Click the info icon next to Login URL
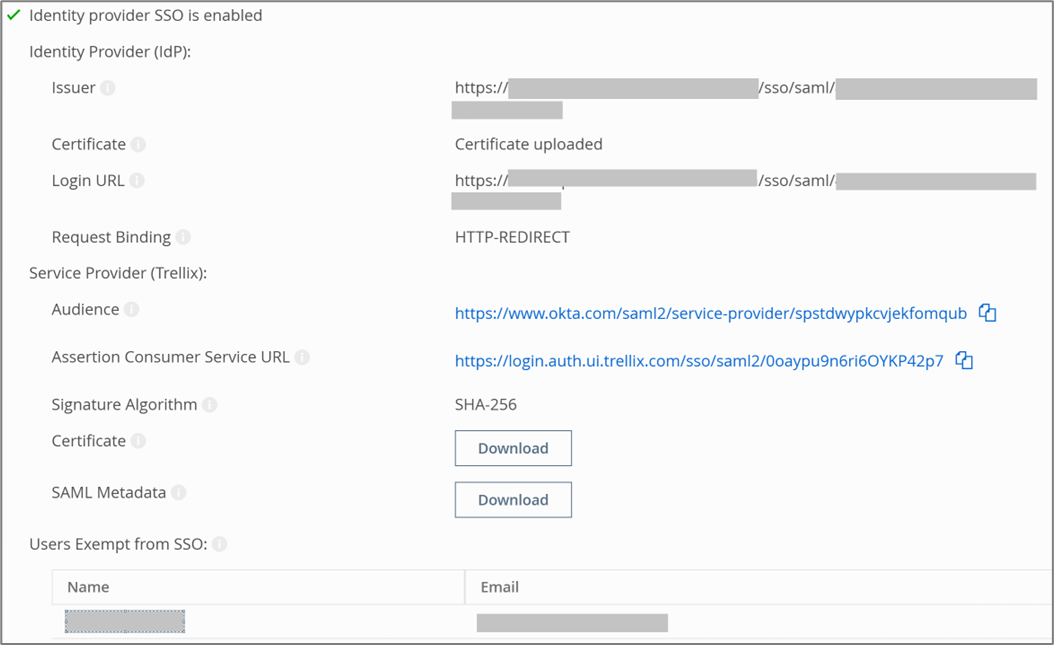The width and height of the screenshot is (1054, 645). (137, 181)
